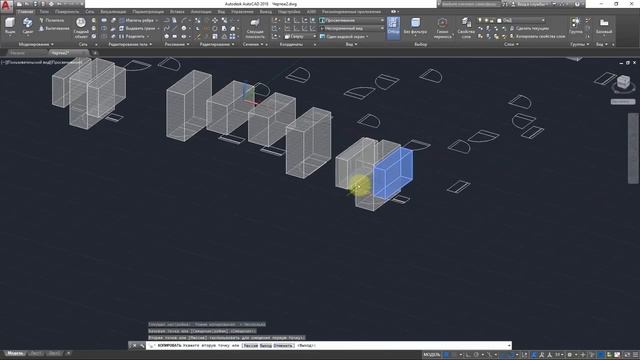Click Make Current (Сделать текущим) layer button

coord(529,28)
